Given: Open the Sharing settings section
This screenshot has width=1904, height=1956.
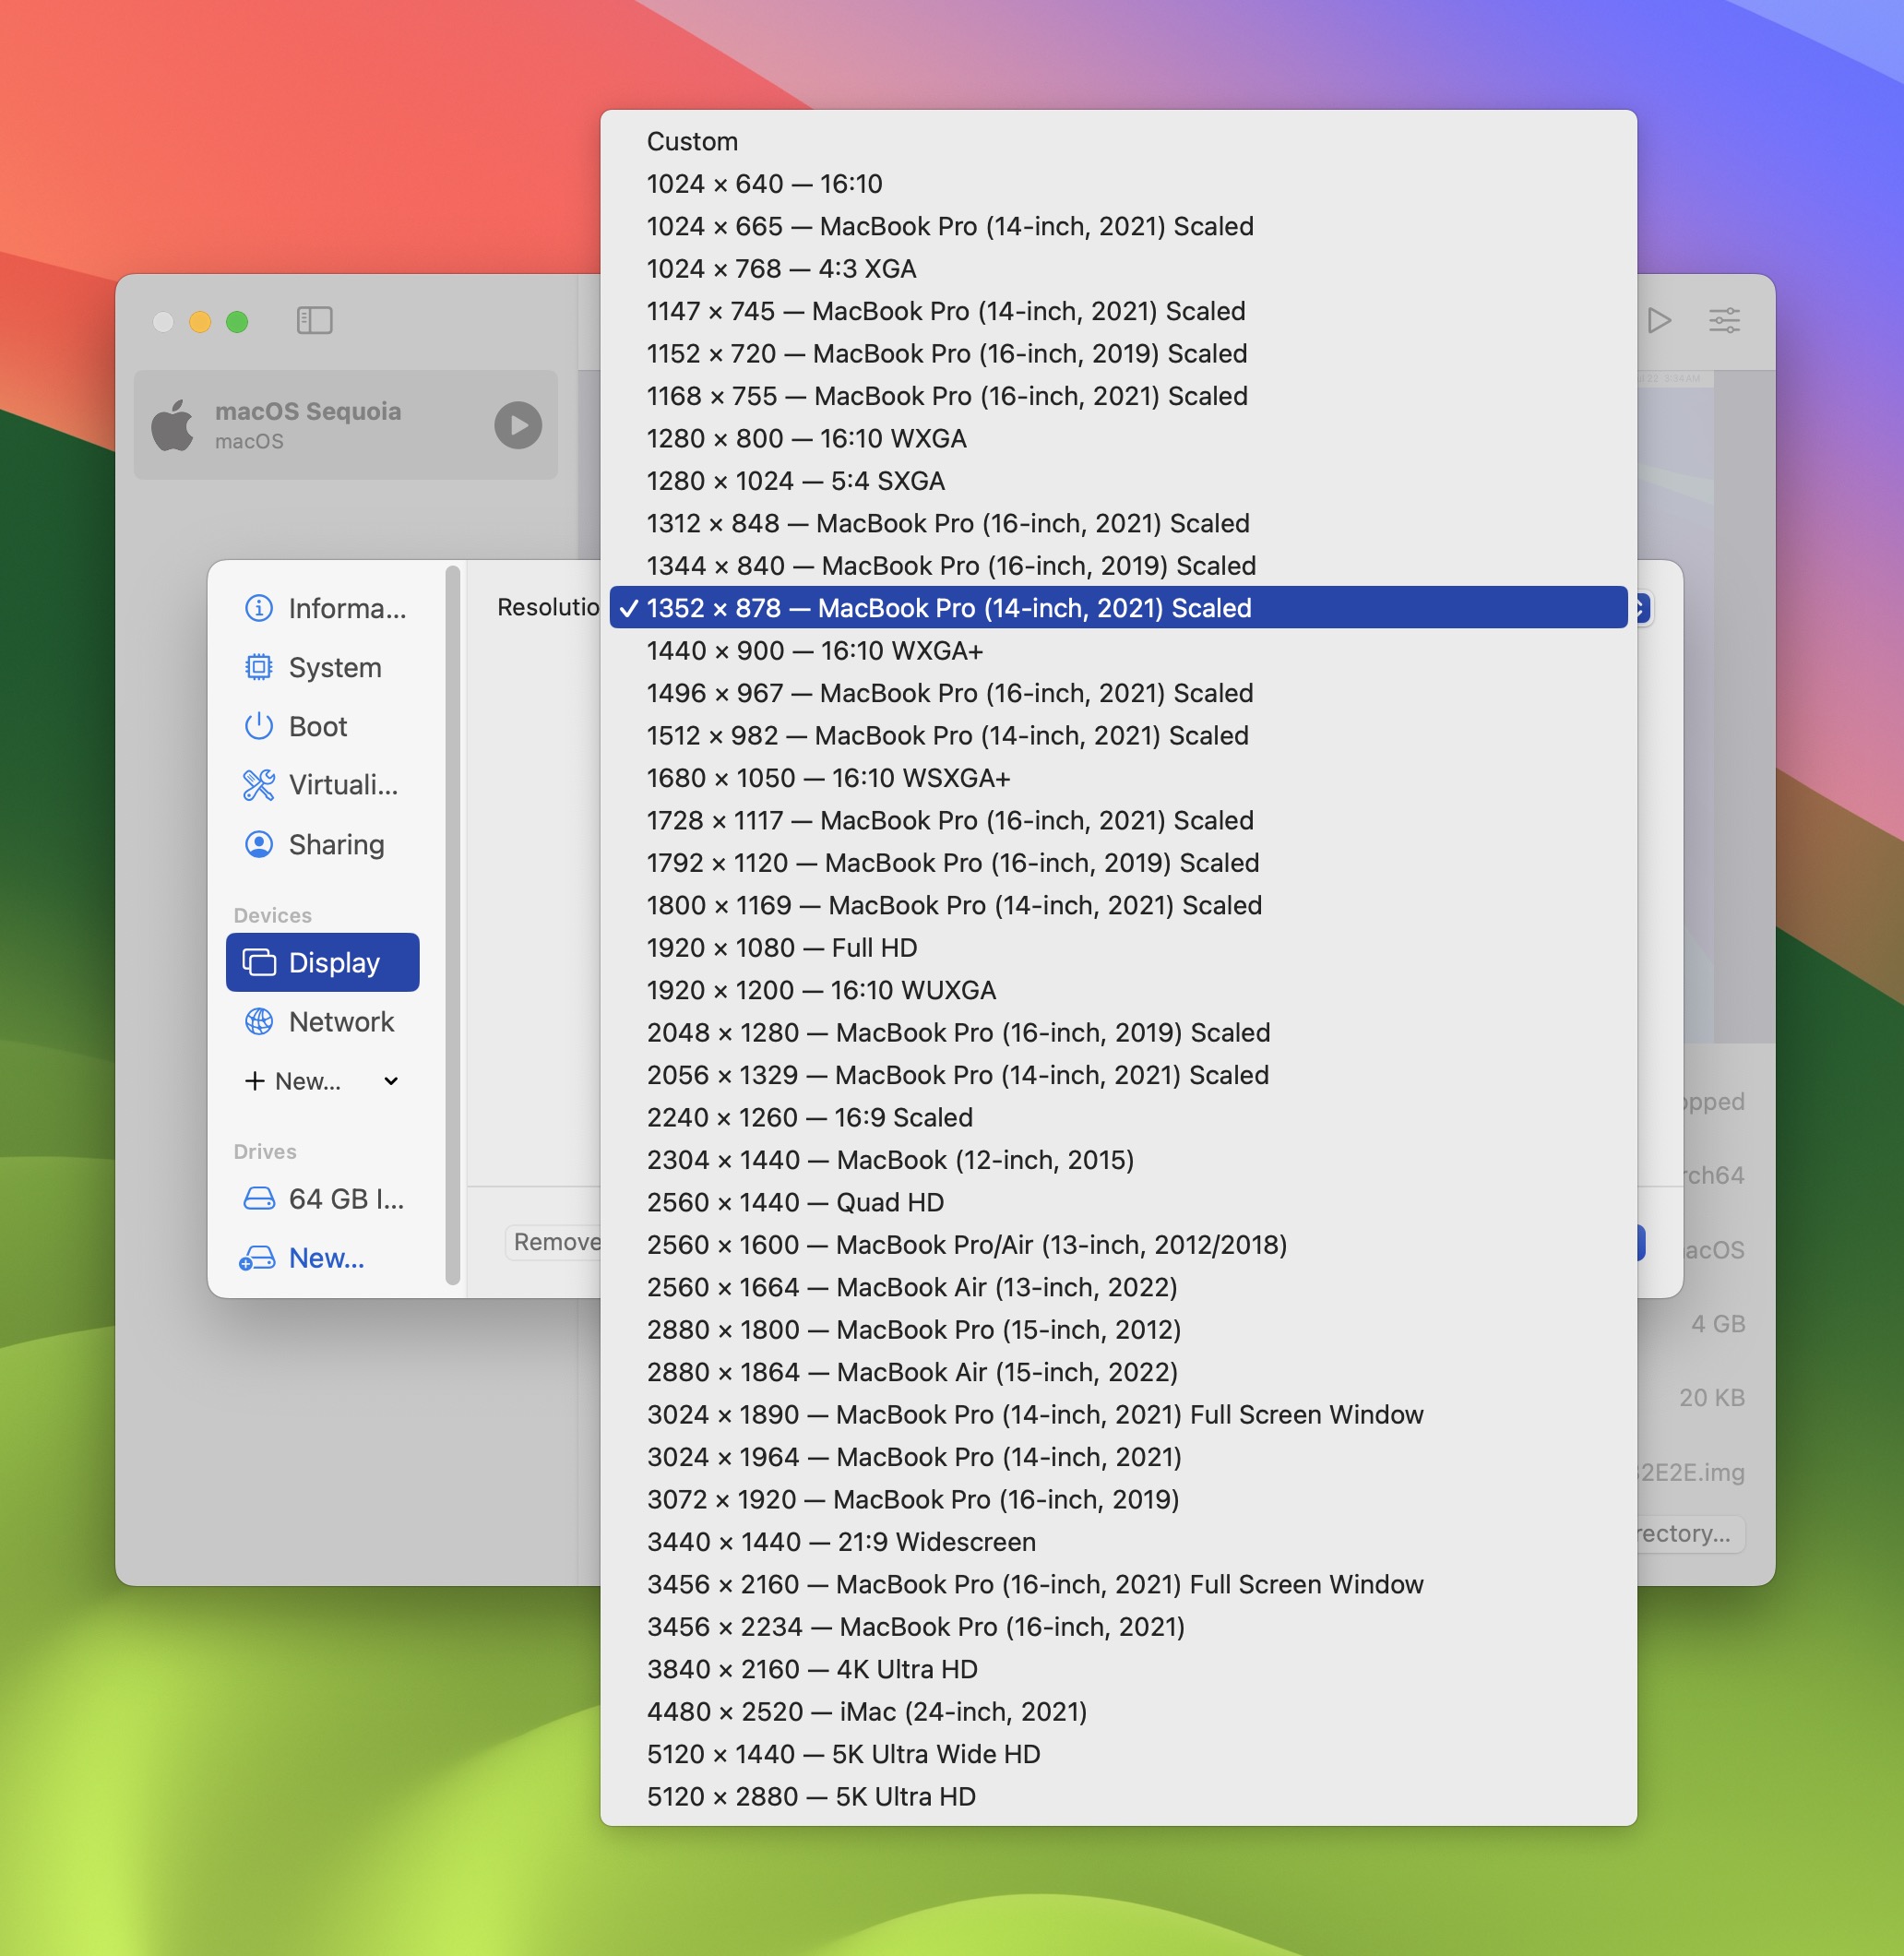Looking at the screenshot, I should coord(323,844).
